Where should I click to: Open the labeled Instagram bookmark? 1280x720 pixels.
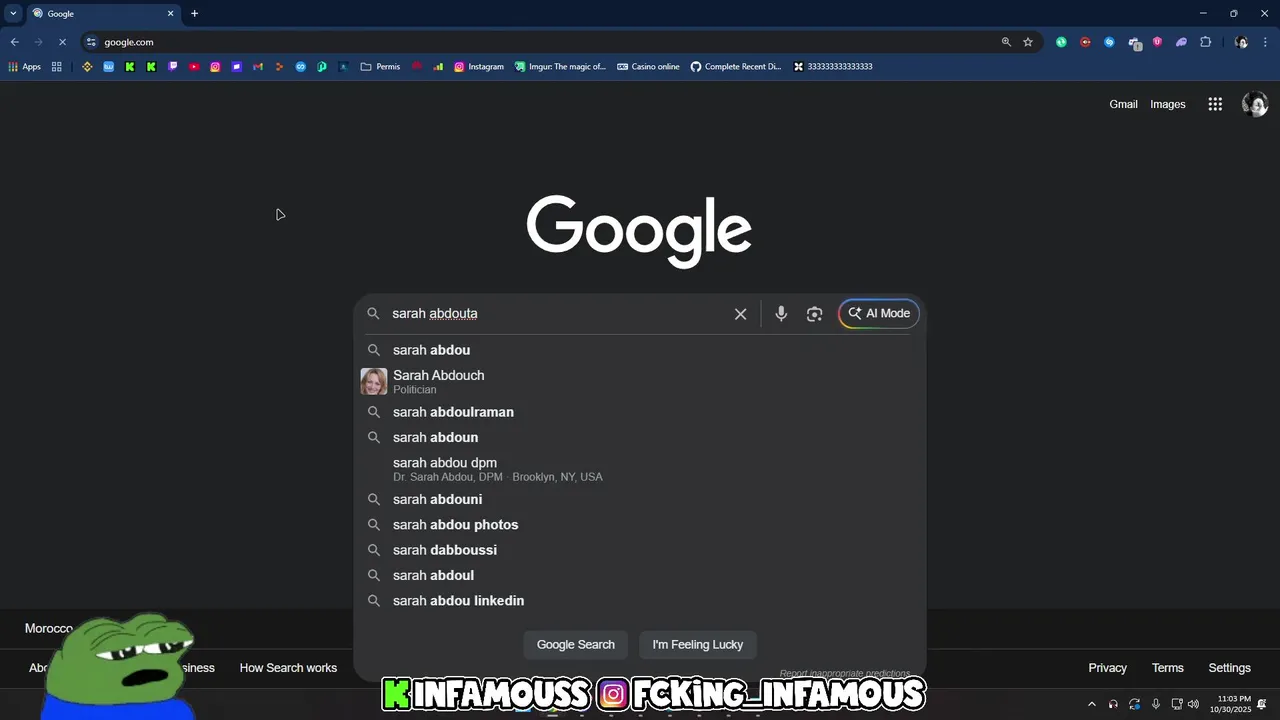[479, 67]
